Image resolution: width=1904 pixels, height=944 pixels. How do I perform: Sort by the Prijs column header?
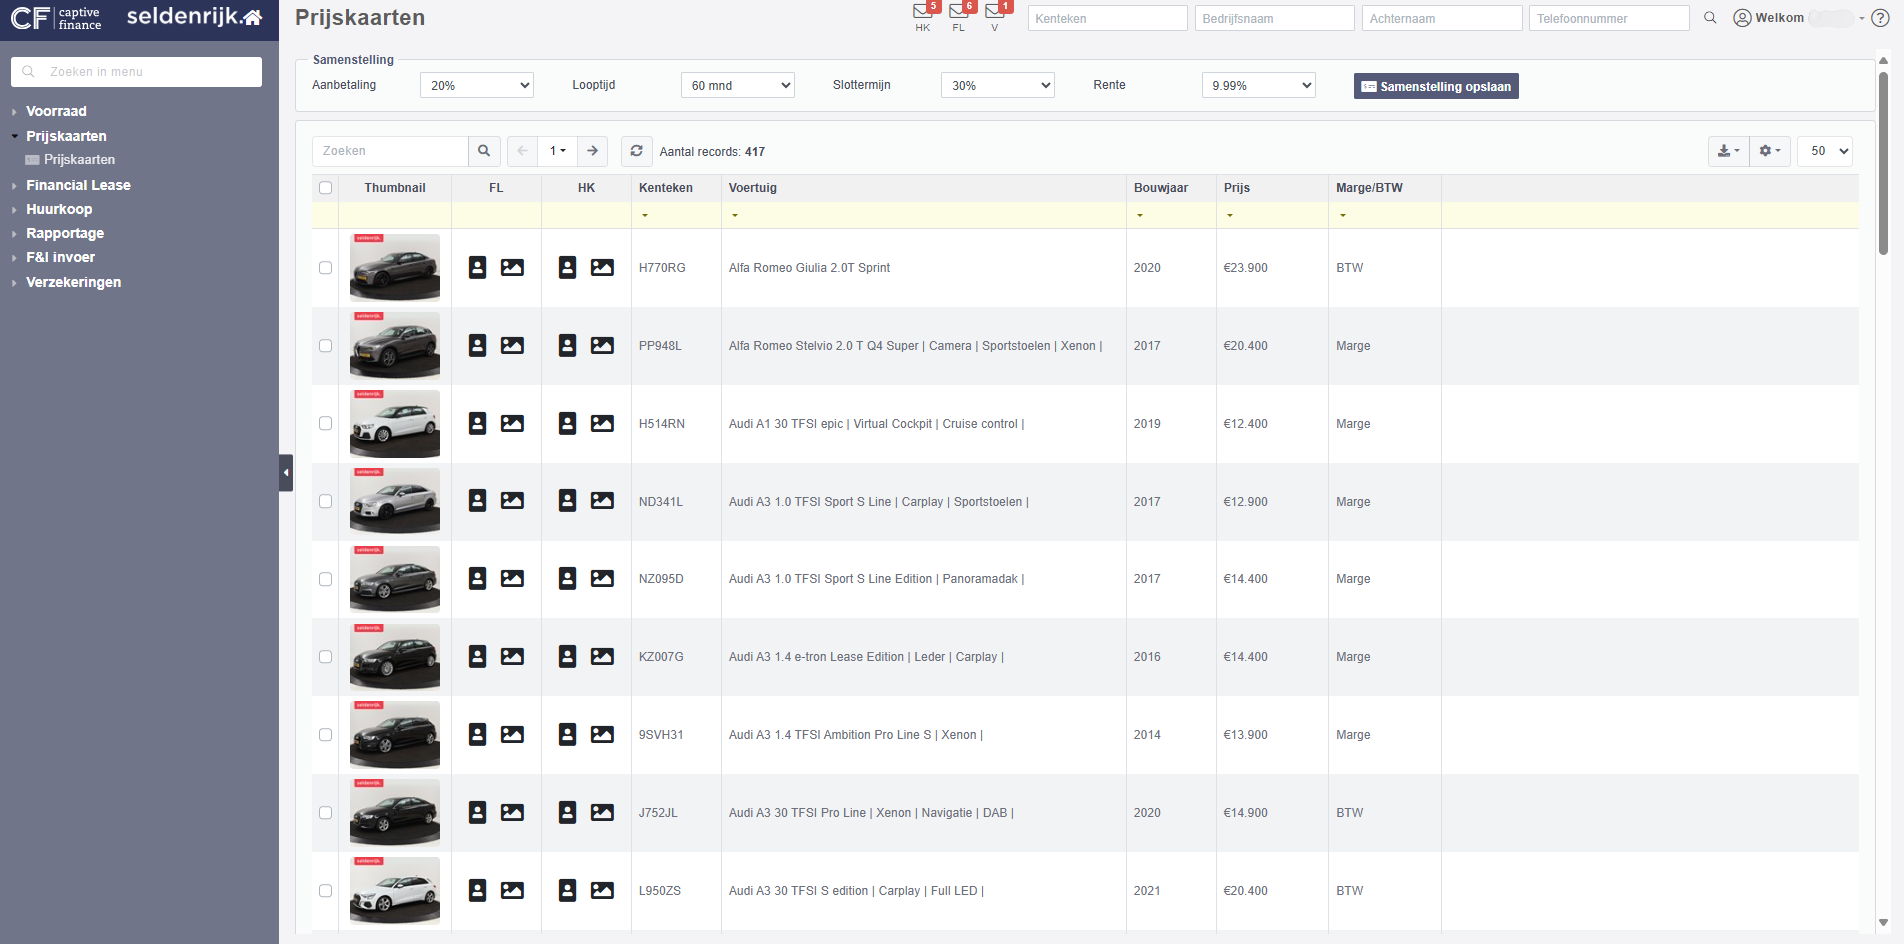(1237, 188)
